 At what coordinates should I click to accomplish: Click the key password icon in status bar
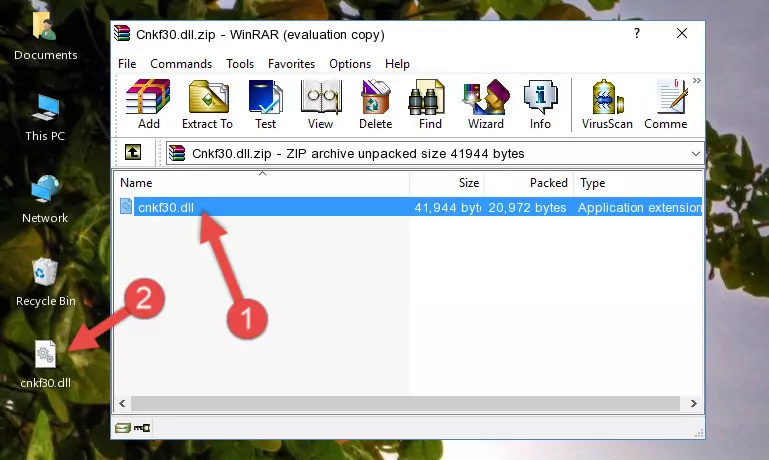(x=142, y=428)
